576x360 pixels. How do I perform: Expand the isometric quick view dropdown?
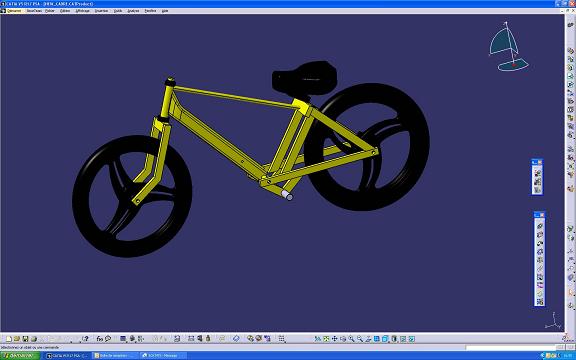click(x=385, y=339)
